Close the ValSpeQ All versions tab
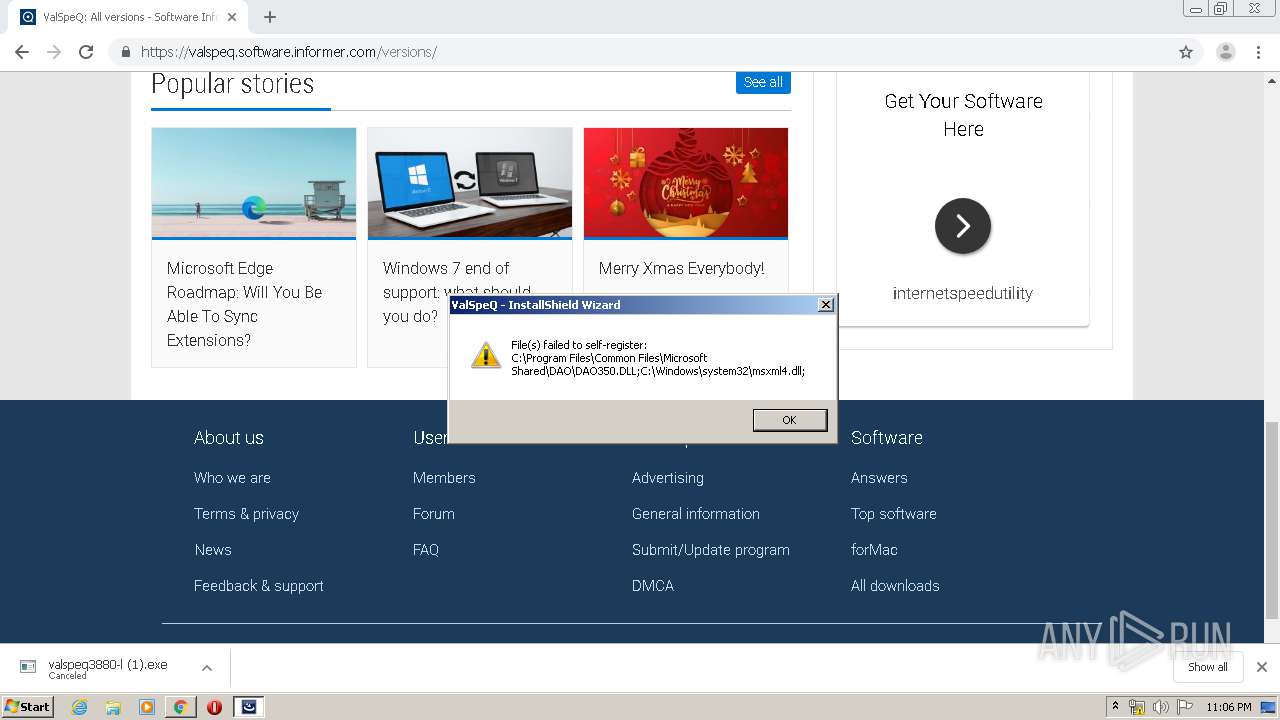 pos(232,17)
